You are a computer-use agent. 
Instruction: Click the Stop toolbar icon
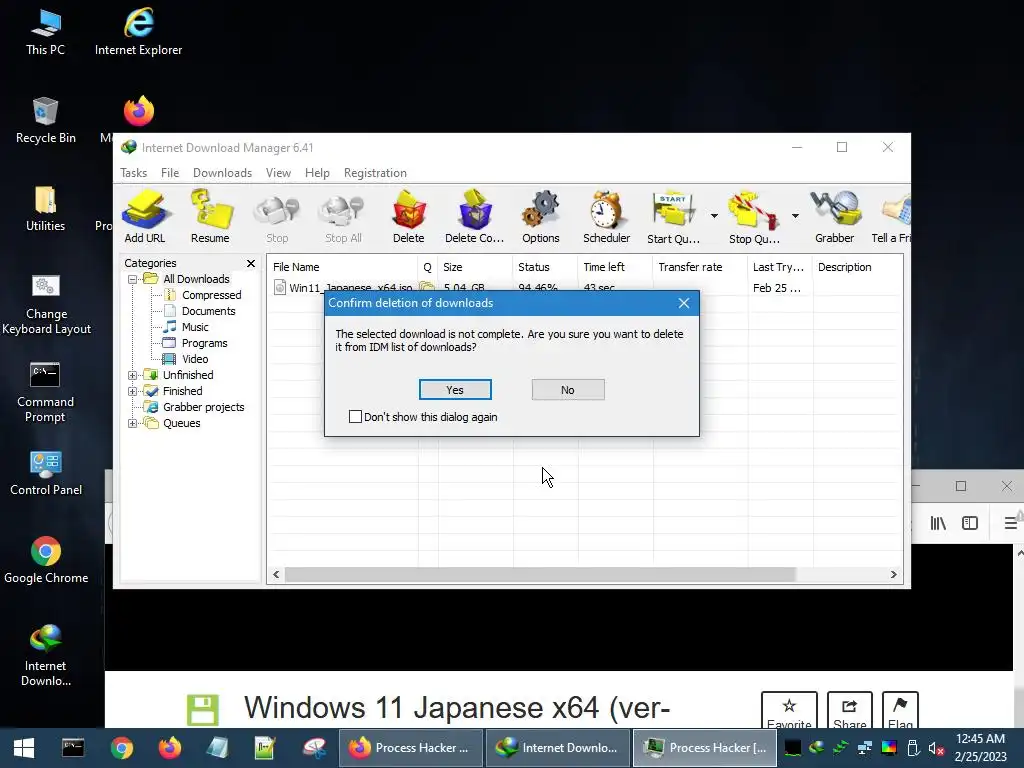pos(277,219)
